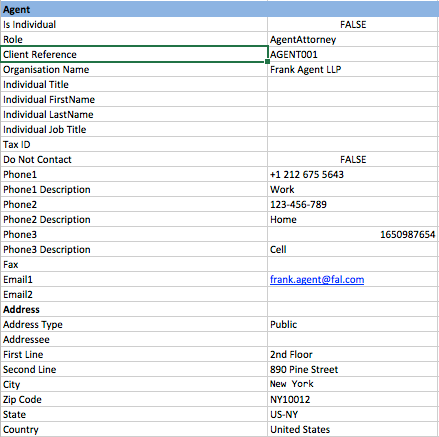
Task: Click the United States country cell
Action: 353,429
